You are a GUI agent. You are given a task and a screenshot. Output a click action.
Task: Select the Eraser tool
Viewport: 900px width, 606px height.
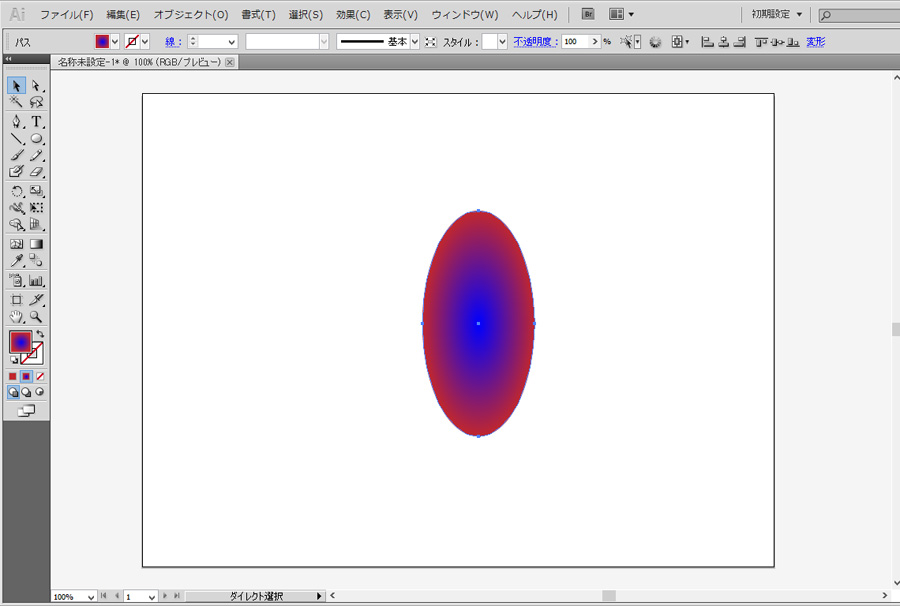(x=36, y=172)
